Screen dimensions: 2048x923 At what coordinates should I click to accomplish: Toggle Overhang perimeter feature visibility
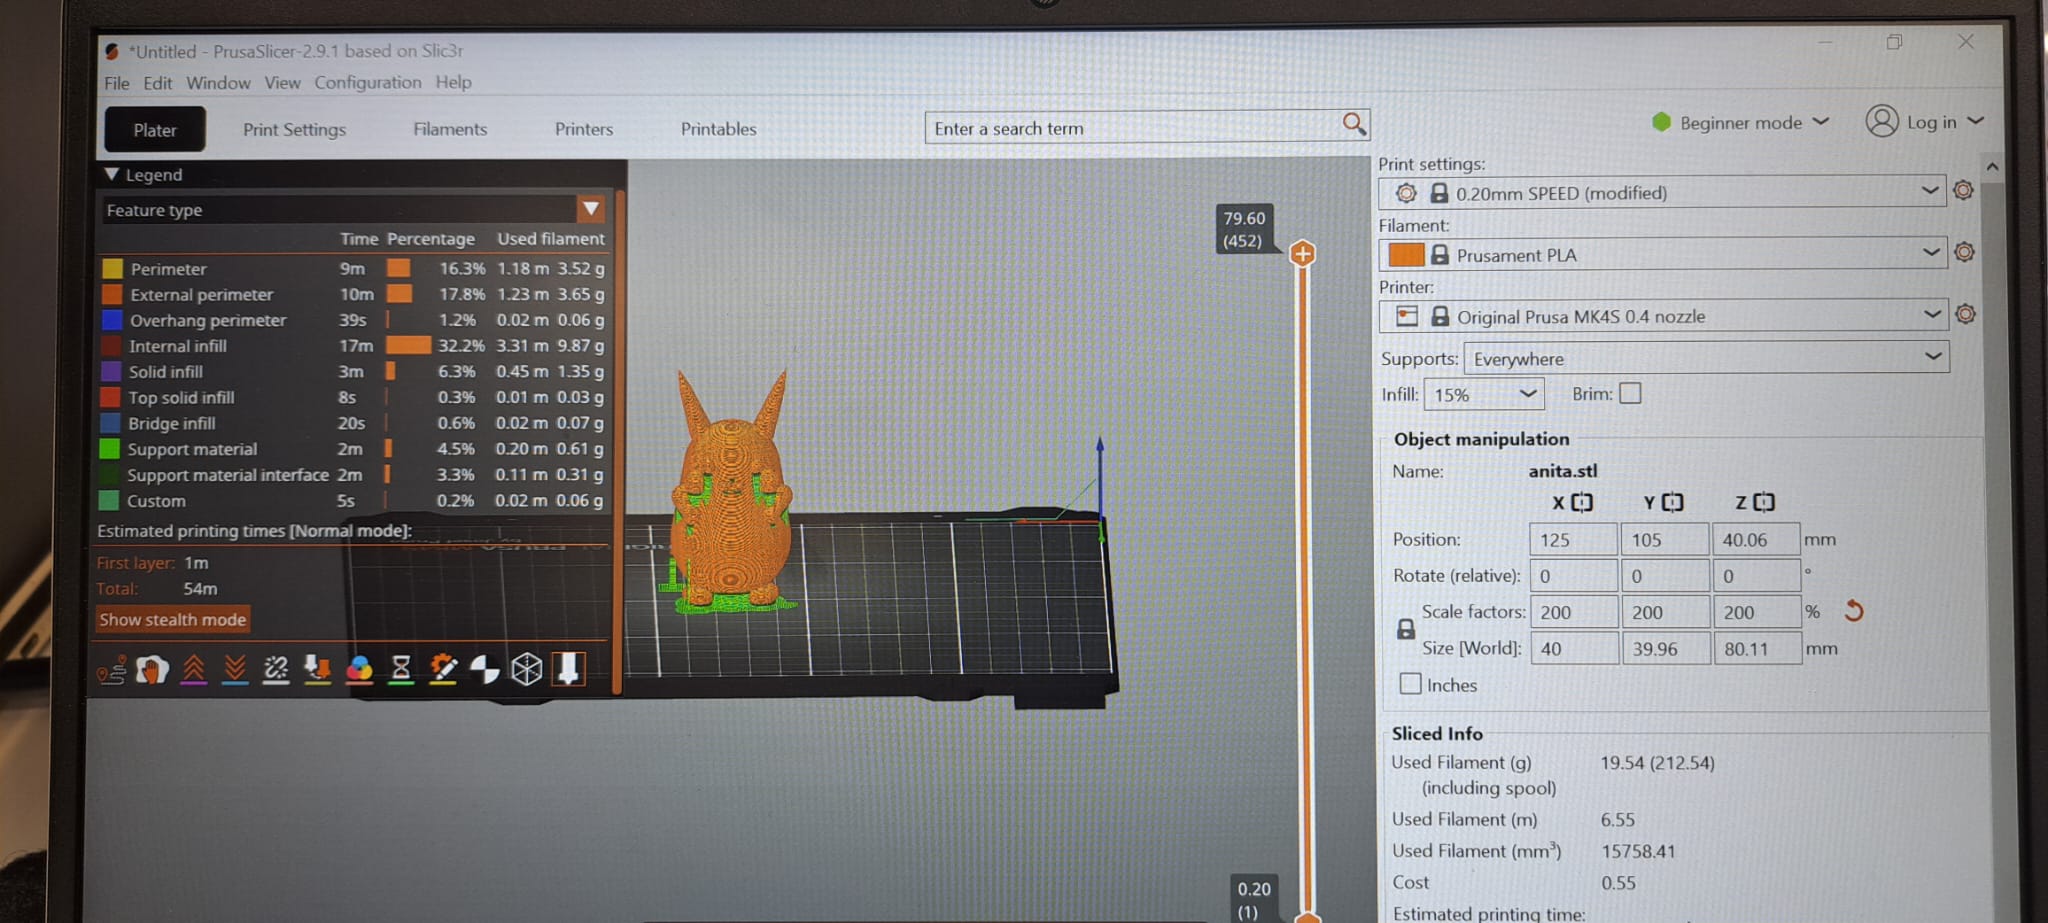[112, 320]
